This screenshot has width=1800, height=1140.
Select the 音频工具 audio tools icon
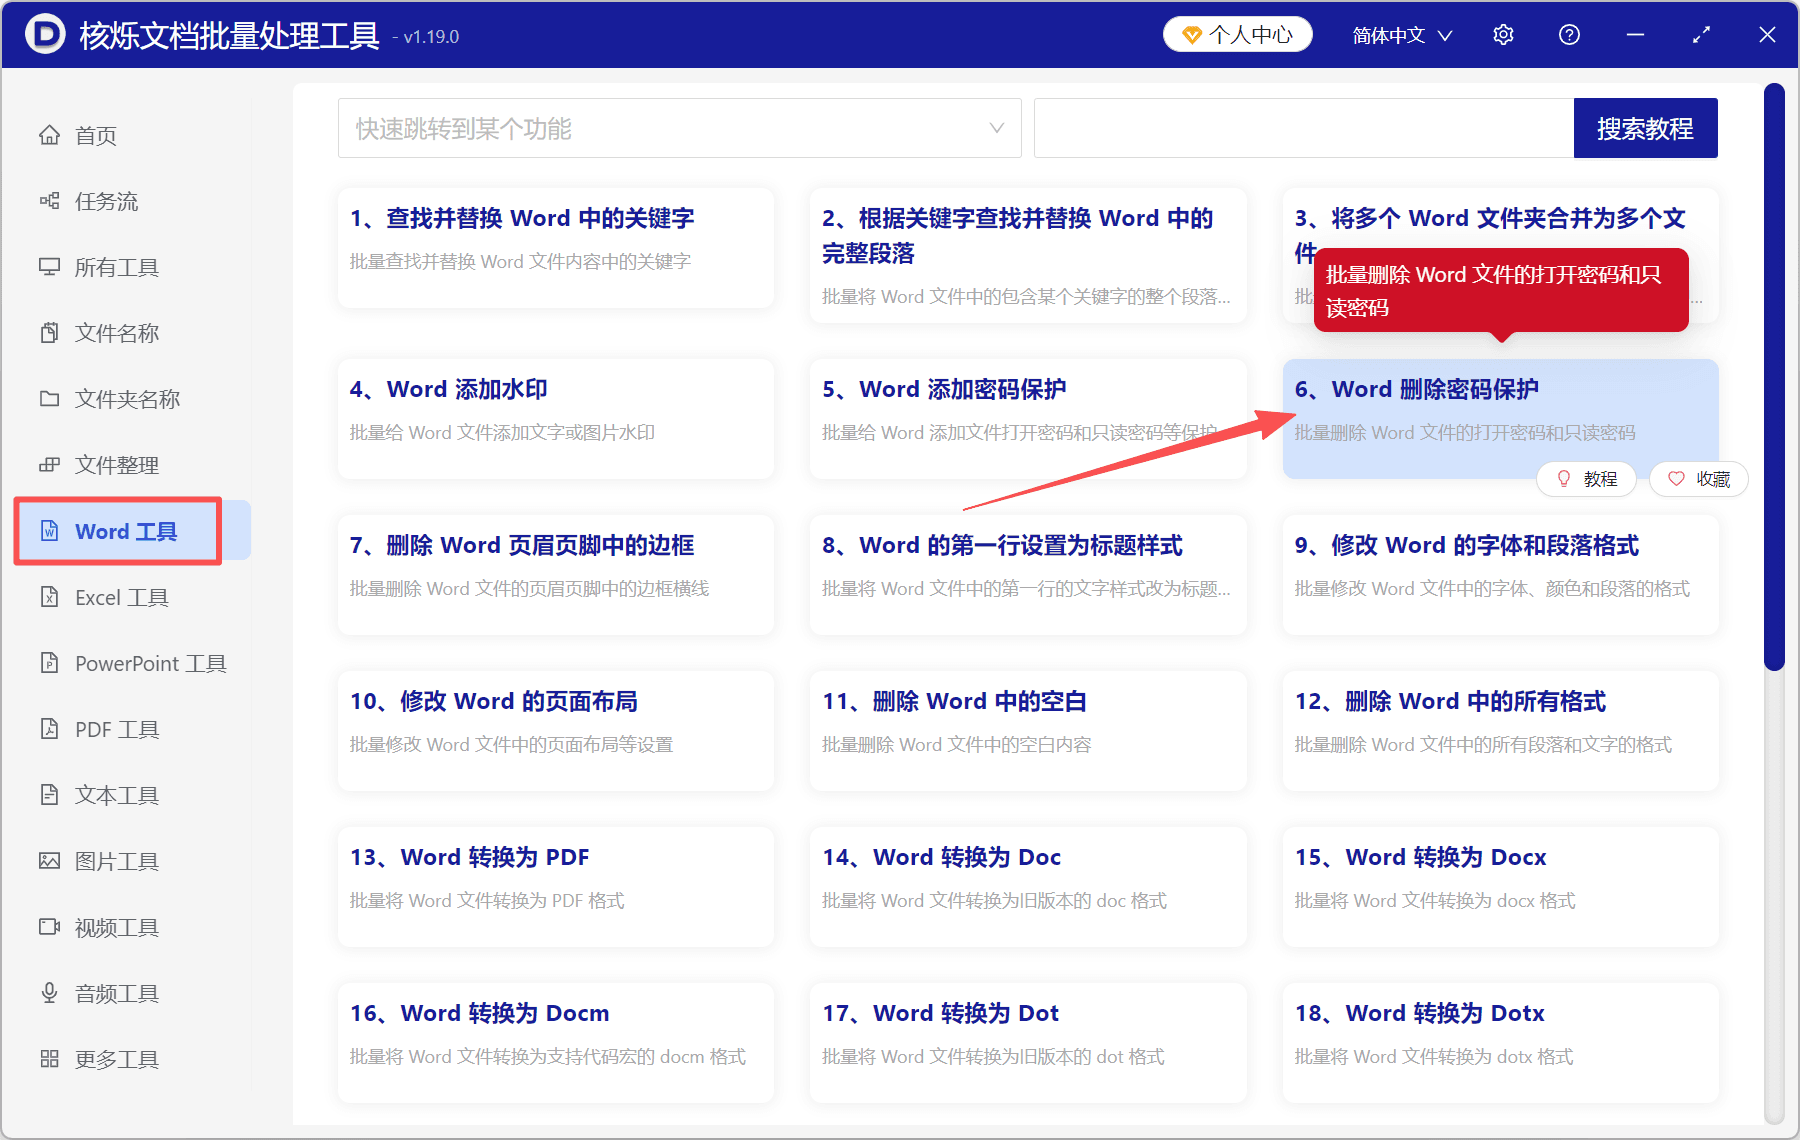pos(113,993)
